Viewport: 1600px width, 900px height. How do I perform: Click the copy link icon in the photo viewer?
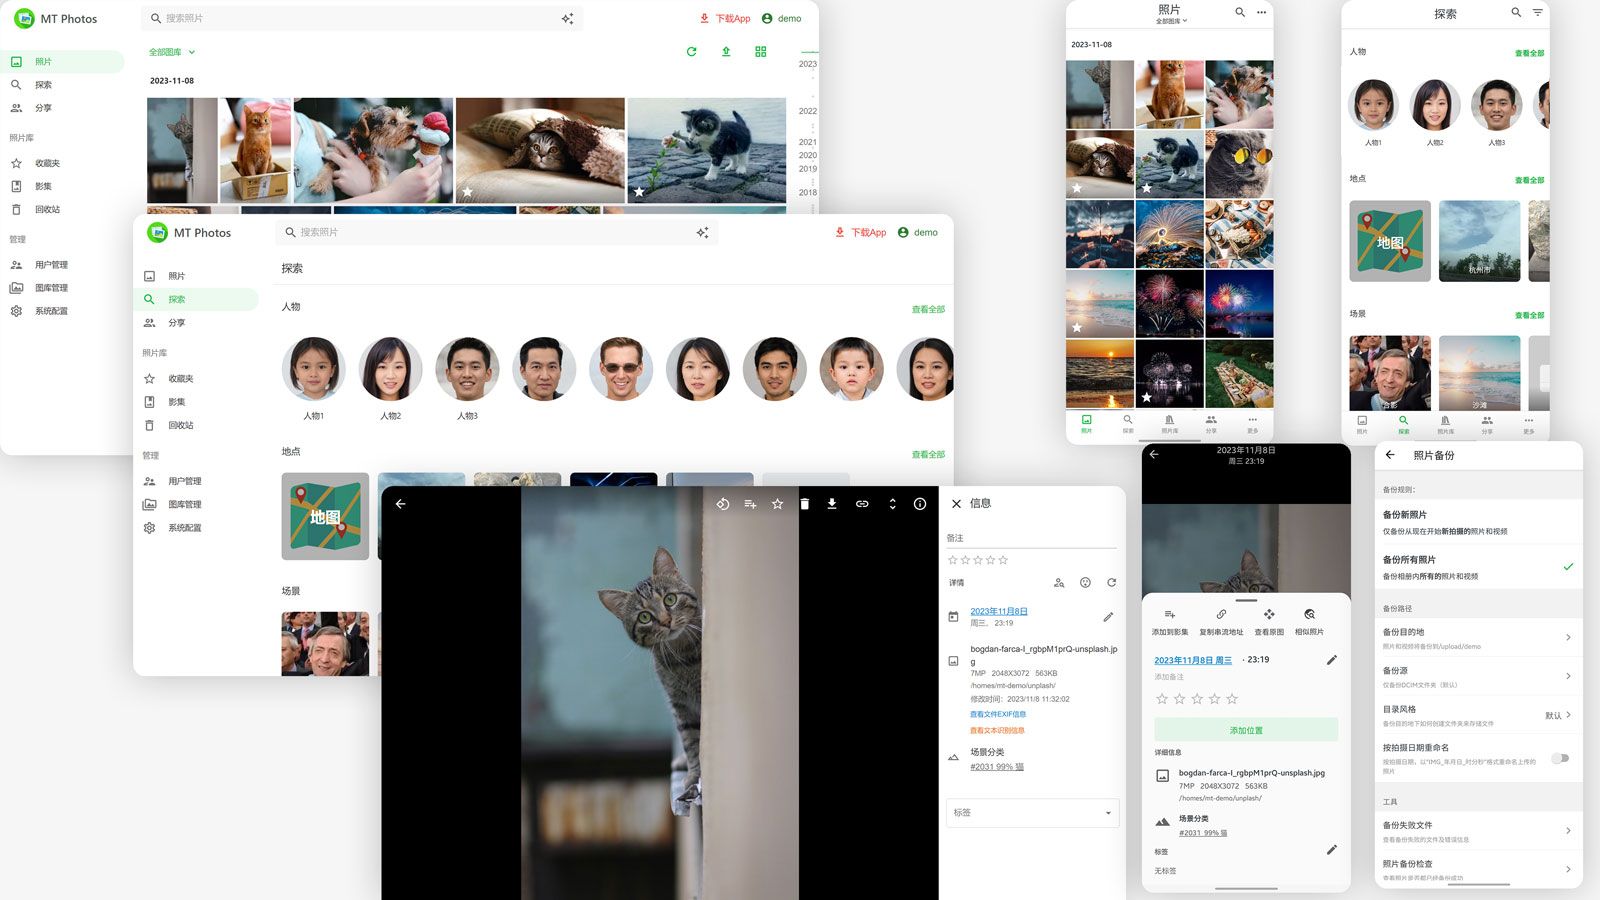(x=862, y=504)
